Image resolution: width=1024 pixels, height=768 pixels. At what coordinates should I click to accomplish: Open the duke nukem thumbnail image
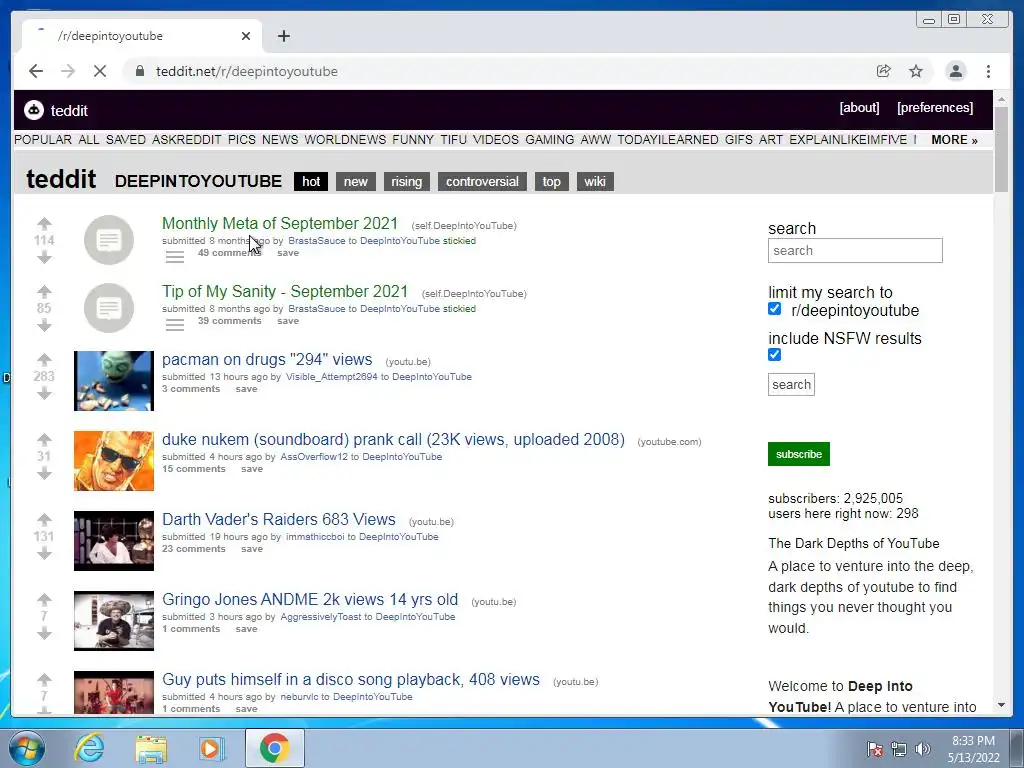click(x=114, y=460)
